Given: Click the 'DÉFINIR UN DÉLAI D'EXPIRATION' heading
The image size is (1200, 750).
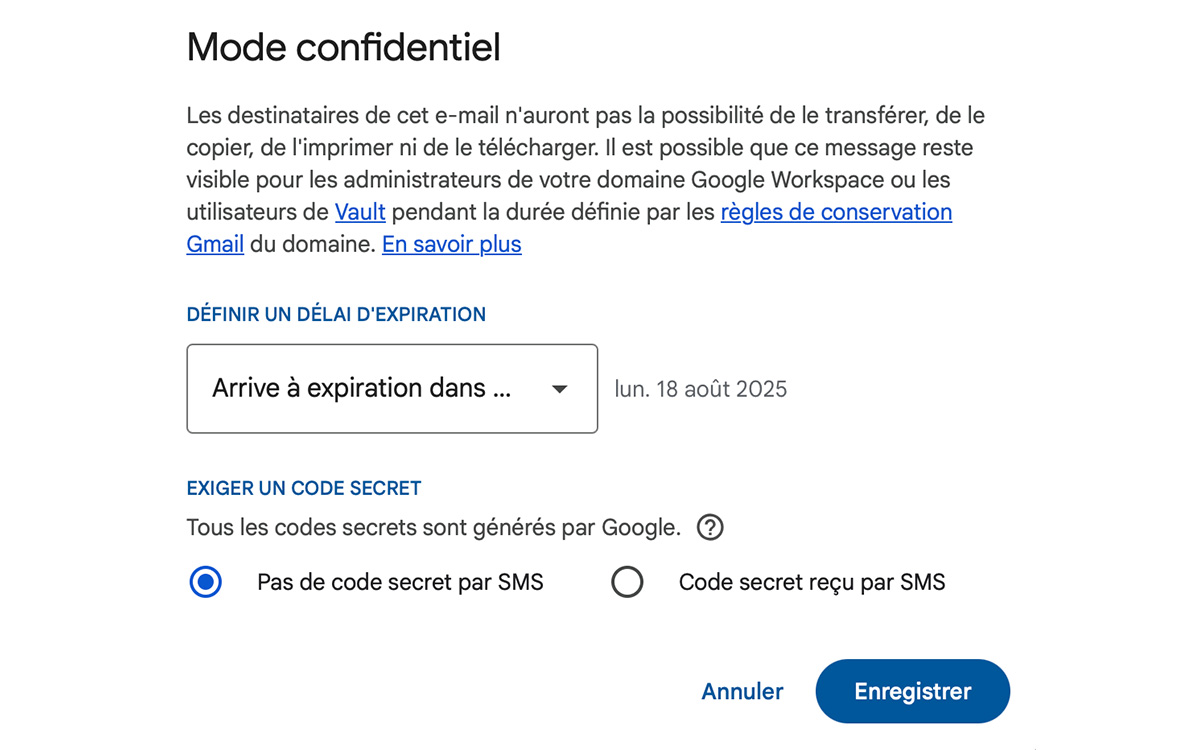Looking at the screenshot, I should [336, 313].
